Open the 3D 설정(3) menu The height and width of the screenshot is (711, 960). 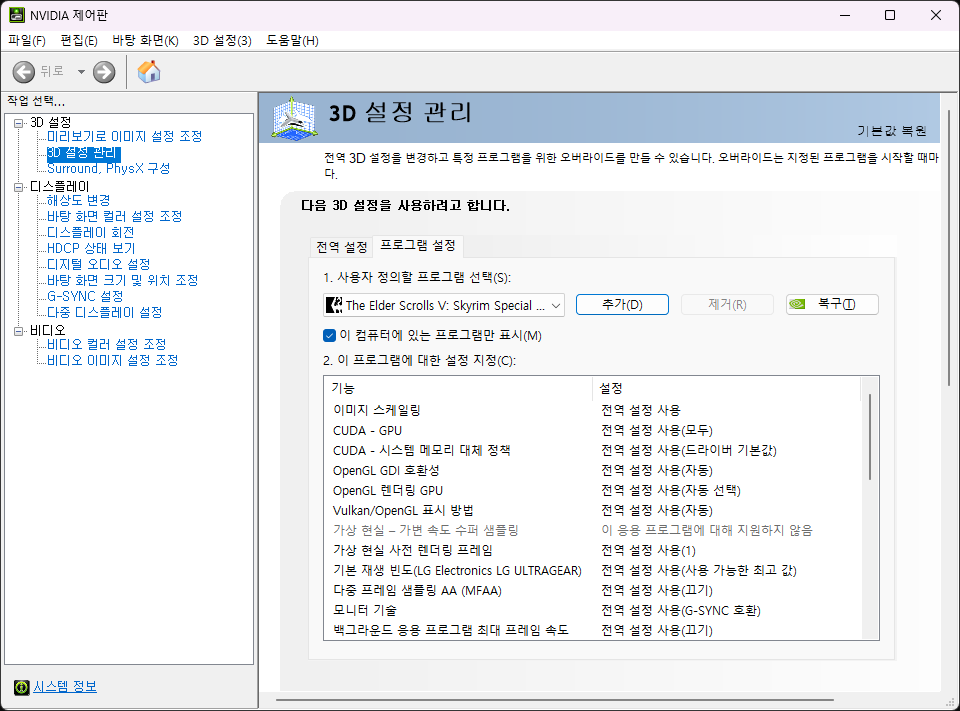(222, 40)
